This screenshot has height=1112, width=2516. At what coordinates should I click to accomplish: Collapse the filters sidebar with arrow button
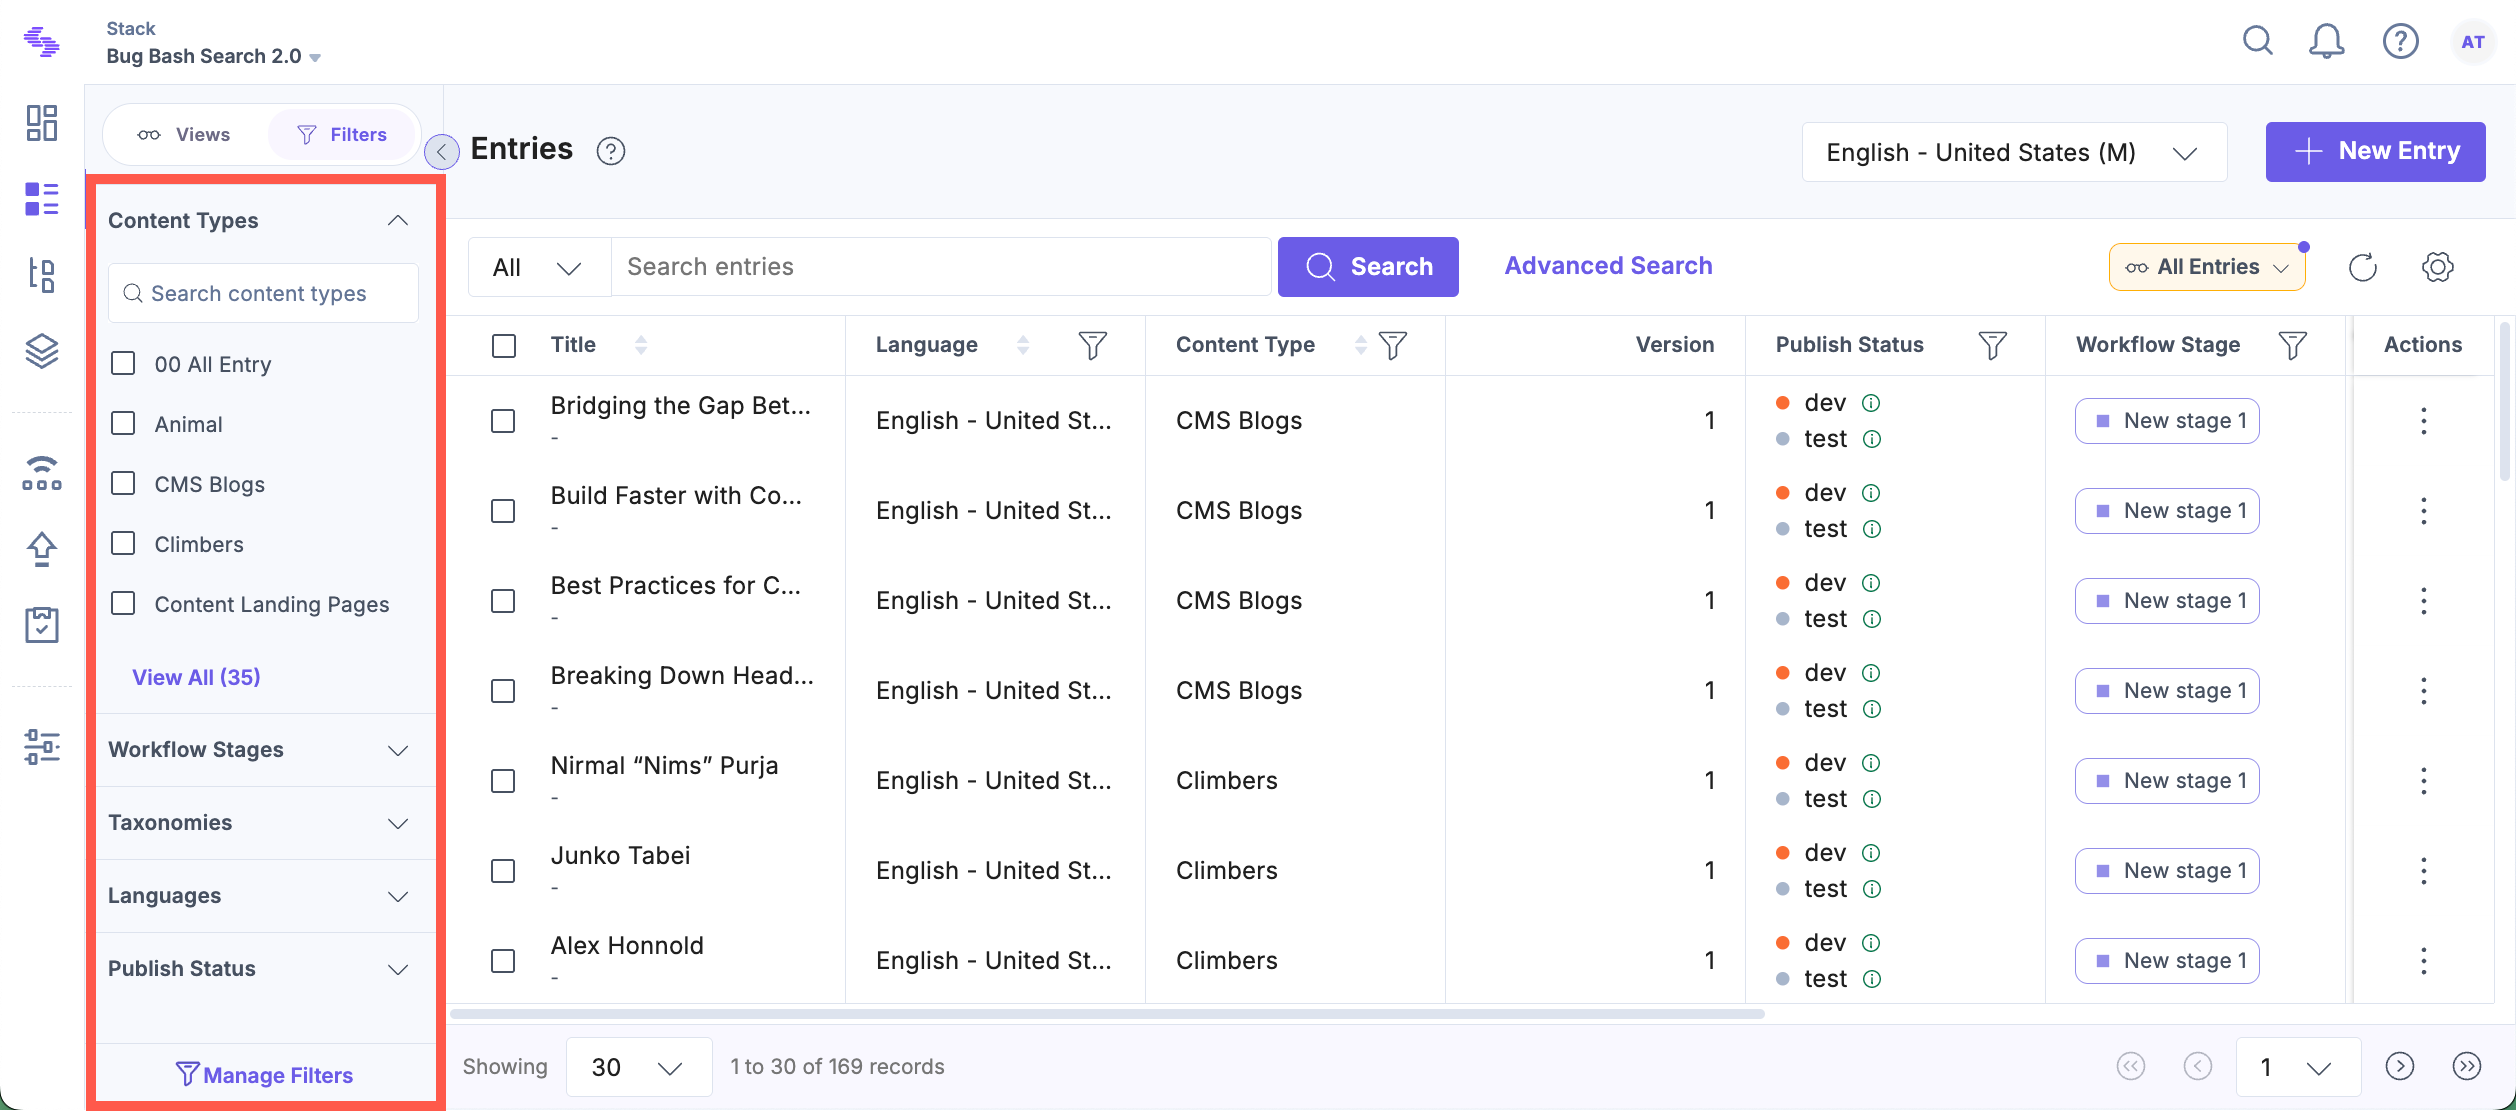point(441,152)
